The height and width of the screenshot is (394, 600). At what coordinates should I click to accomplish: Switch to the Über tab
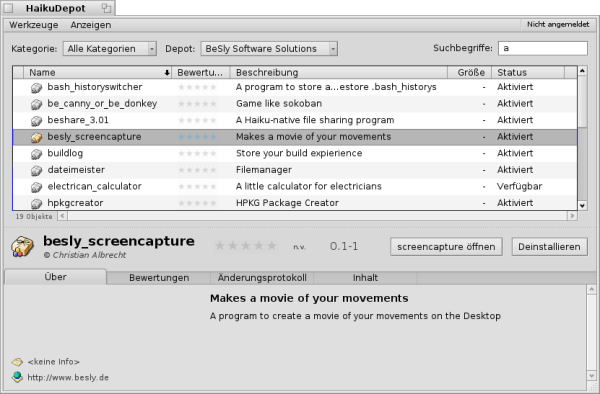point(55,277)
